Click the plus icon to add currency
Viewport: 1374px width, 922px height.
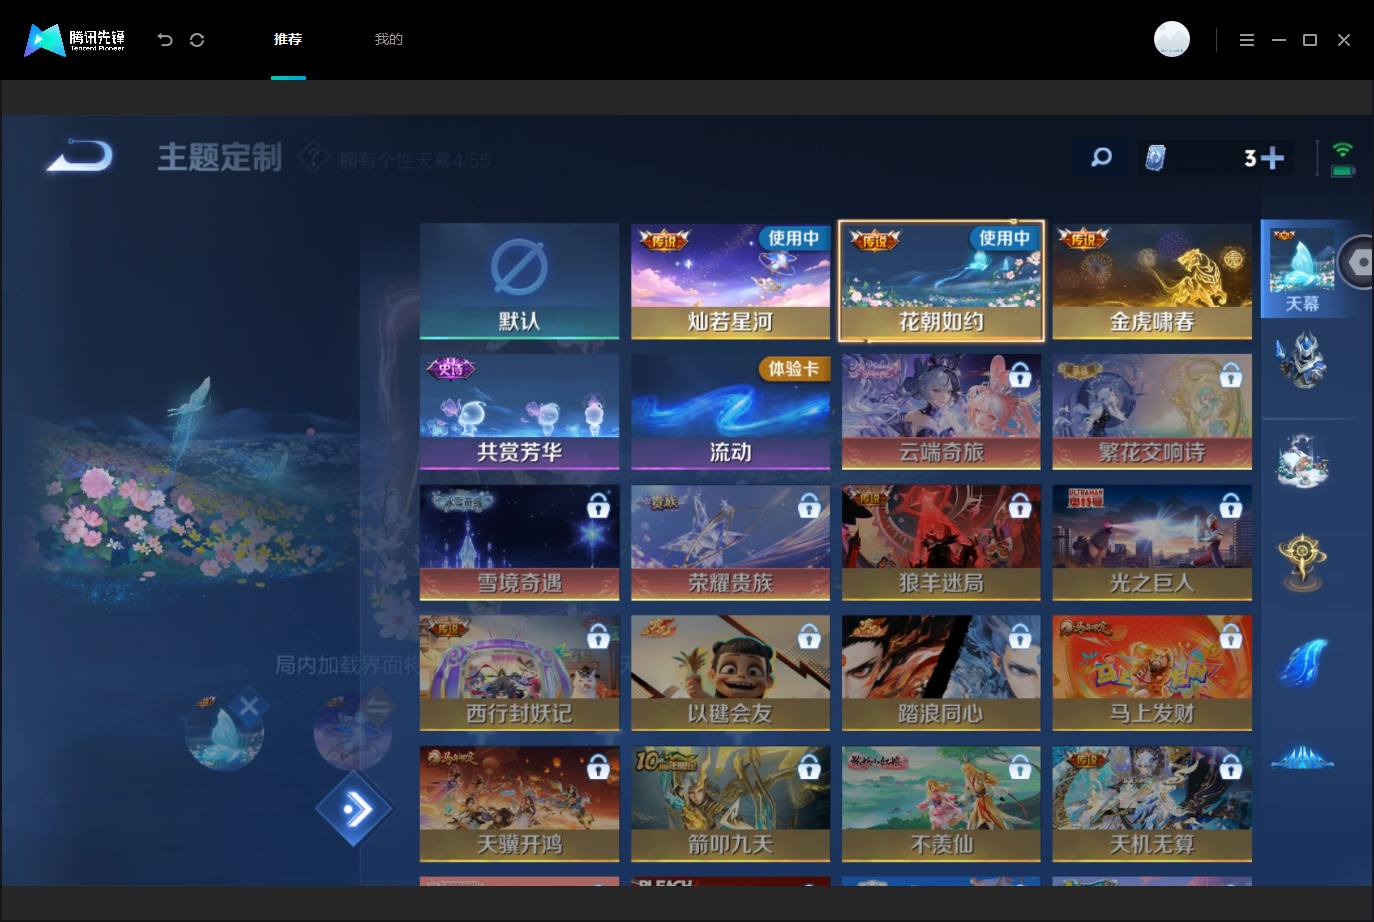[1272, 158]
